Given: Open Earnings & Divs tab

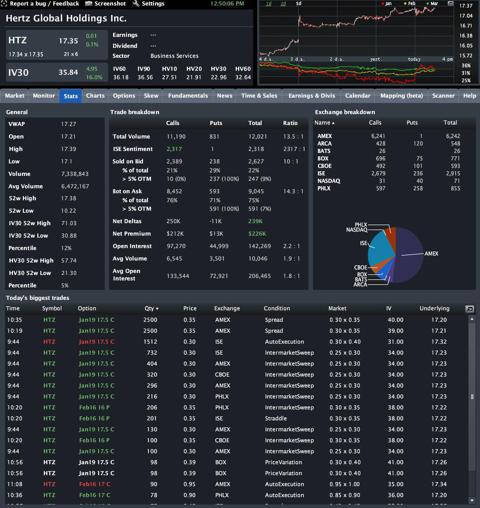Looking at the screenshot, I should [x=312, y=96].
